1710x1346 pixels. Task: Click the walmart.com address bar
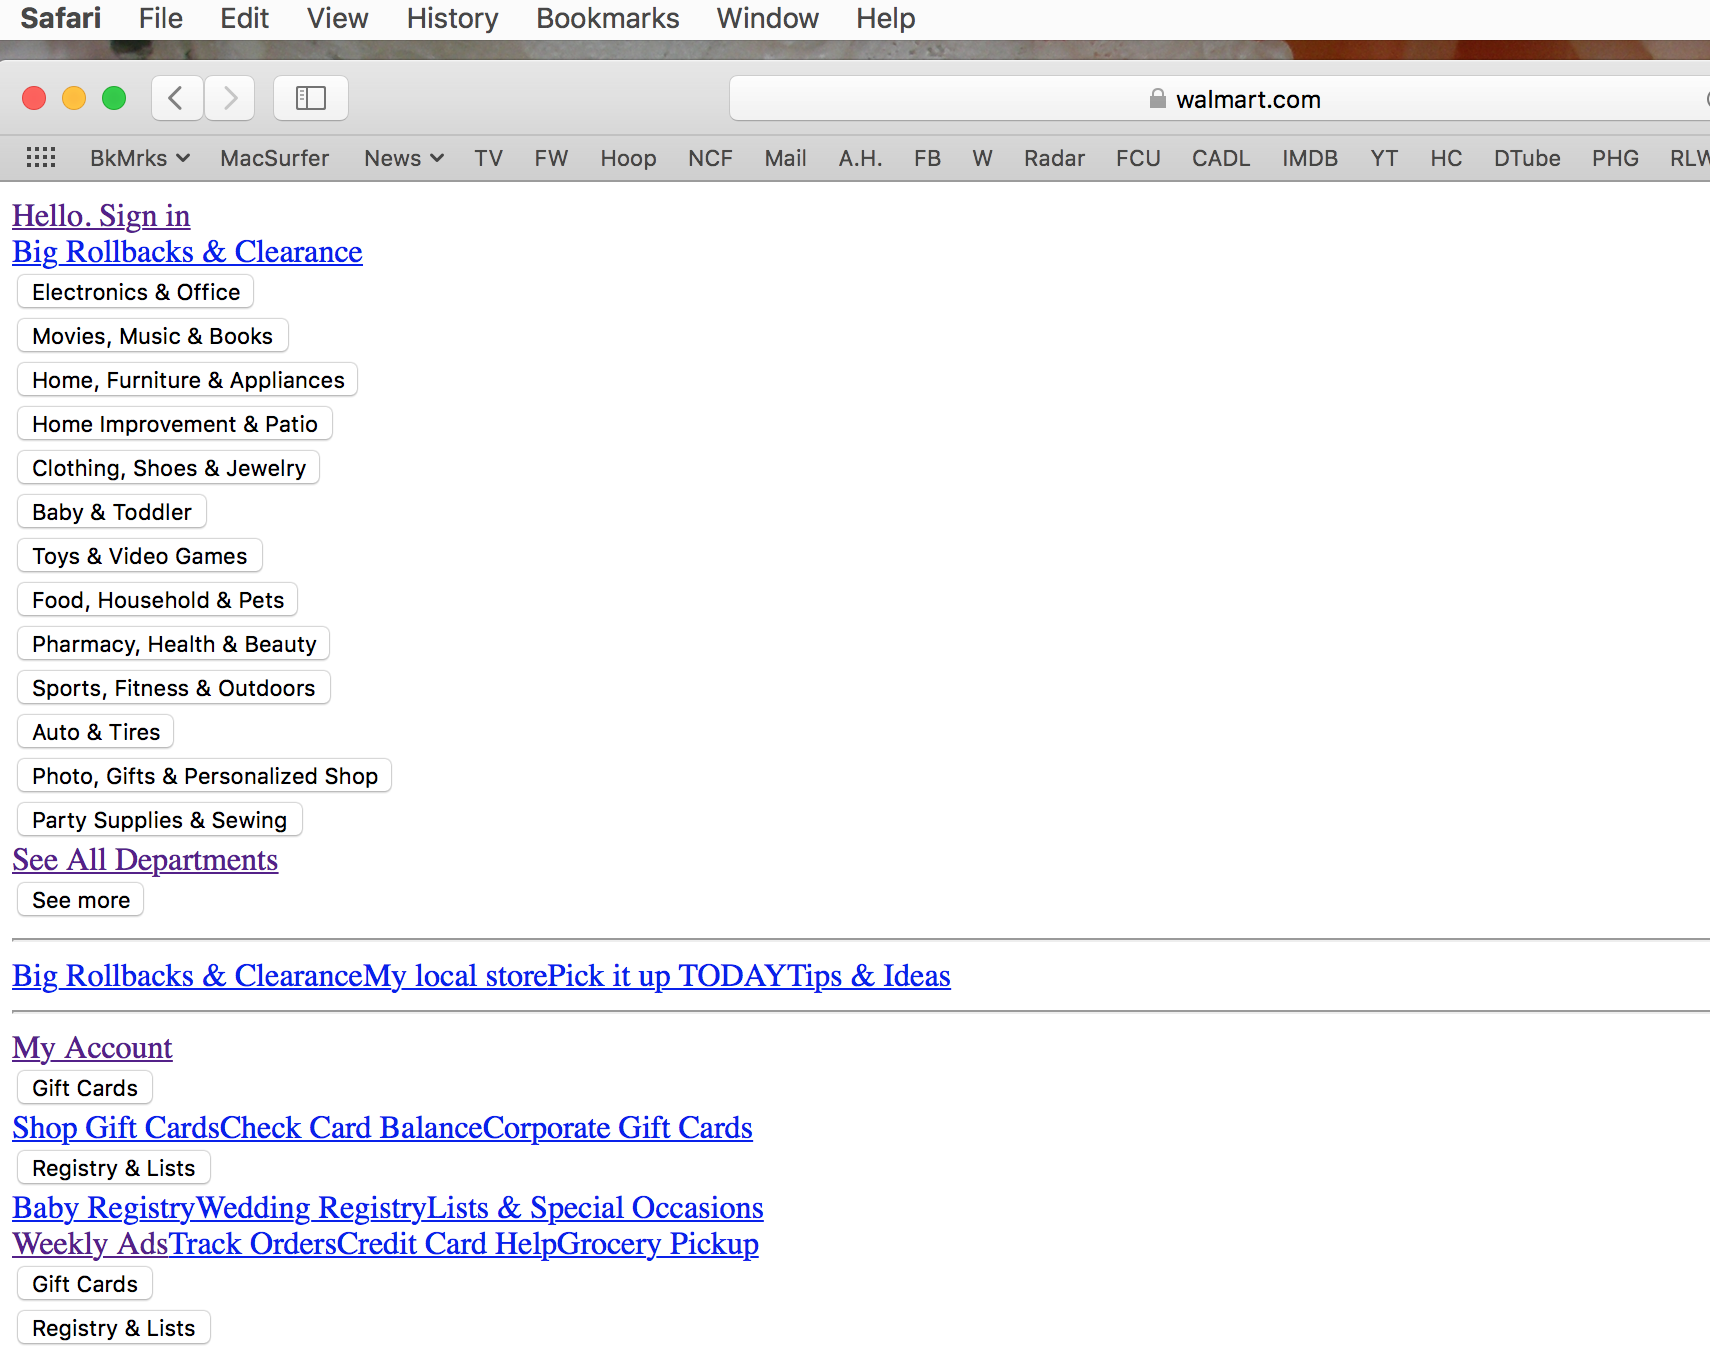point(1220,99)
